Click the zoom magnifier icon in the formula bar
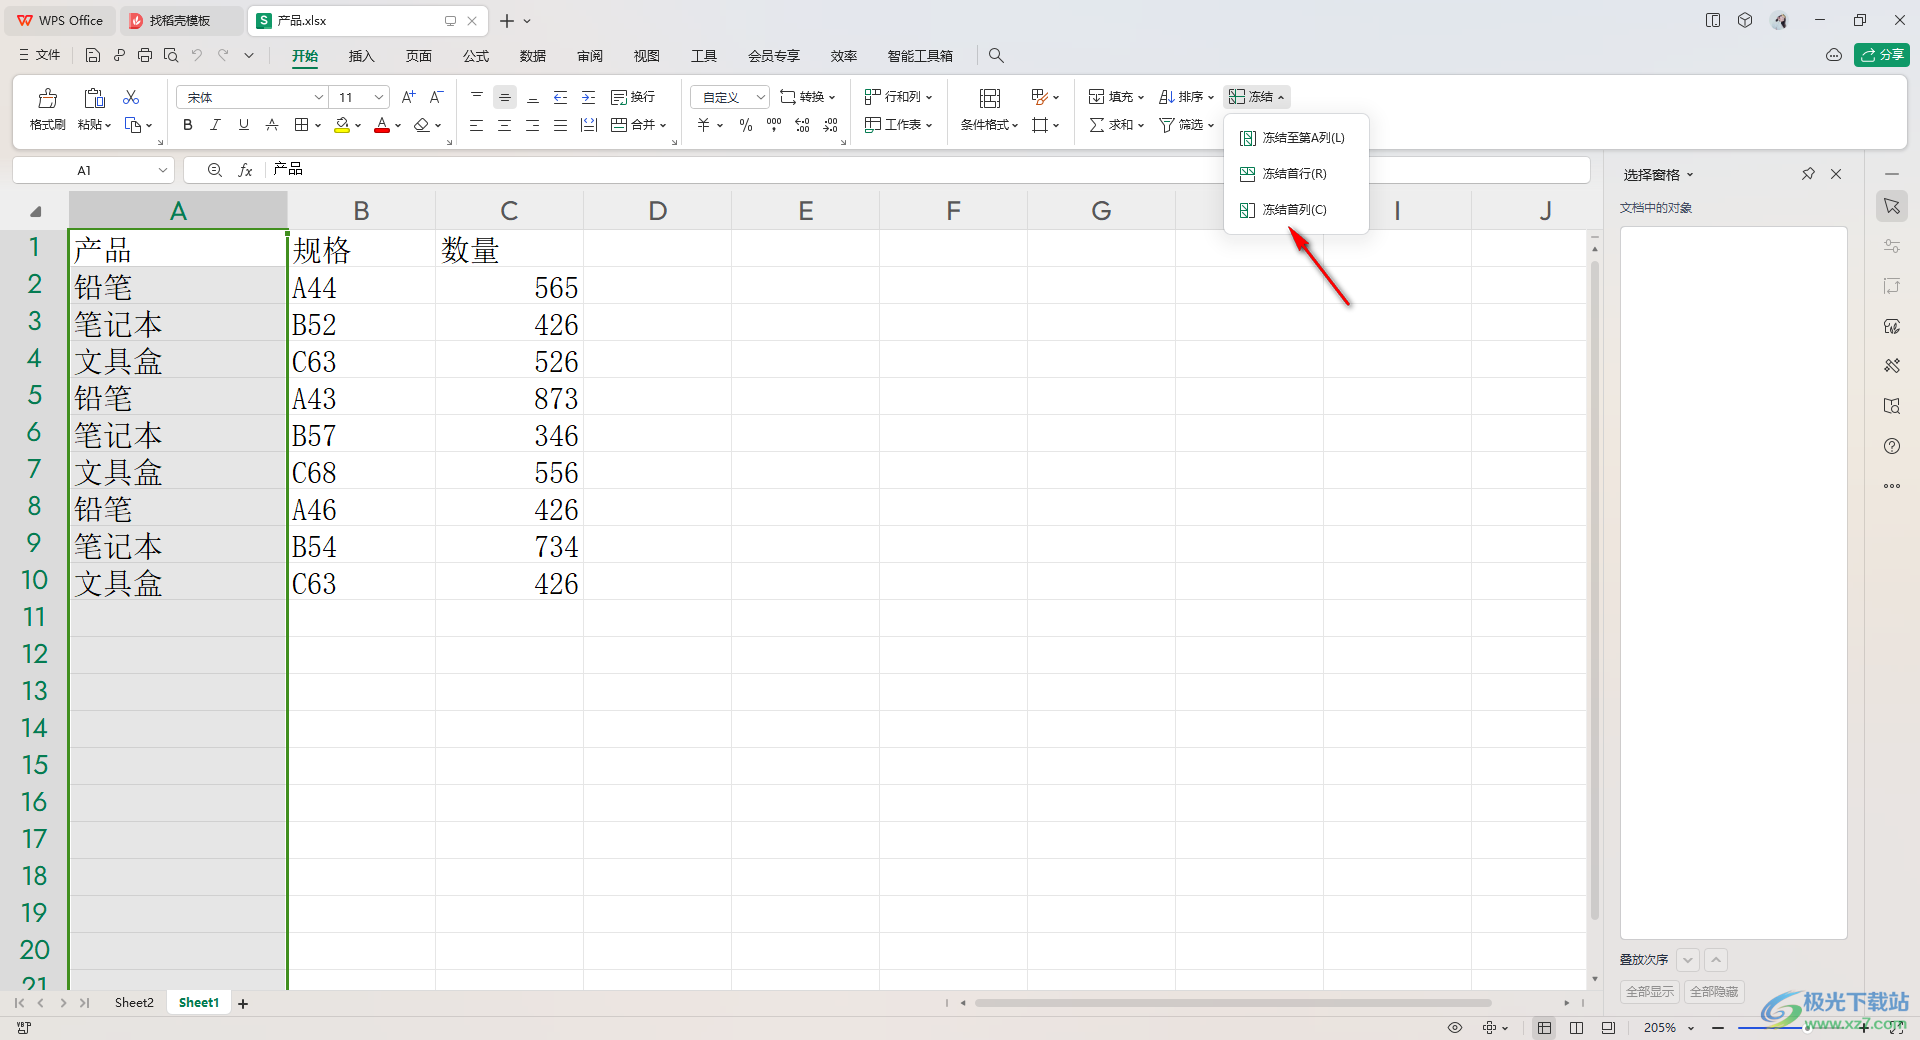Viewport: 1920px width, 1040px height. (214, 170)
